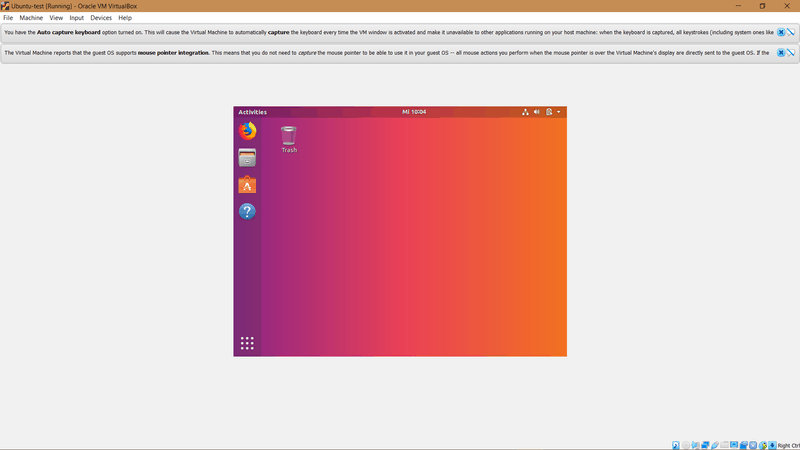Open the Help menu
800x450 pixels.
point(125,18)
